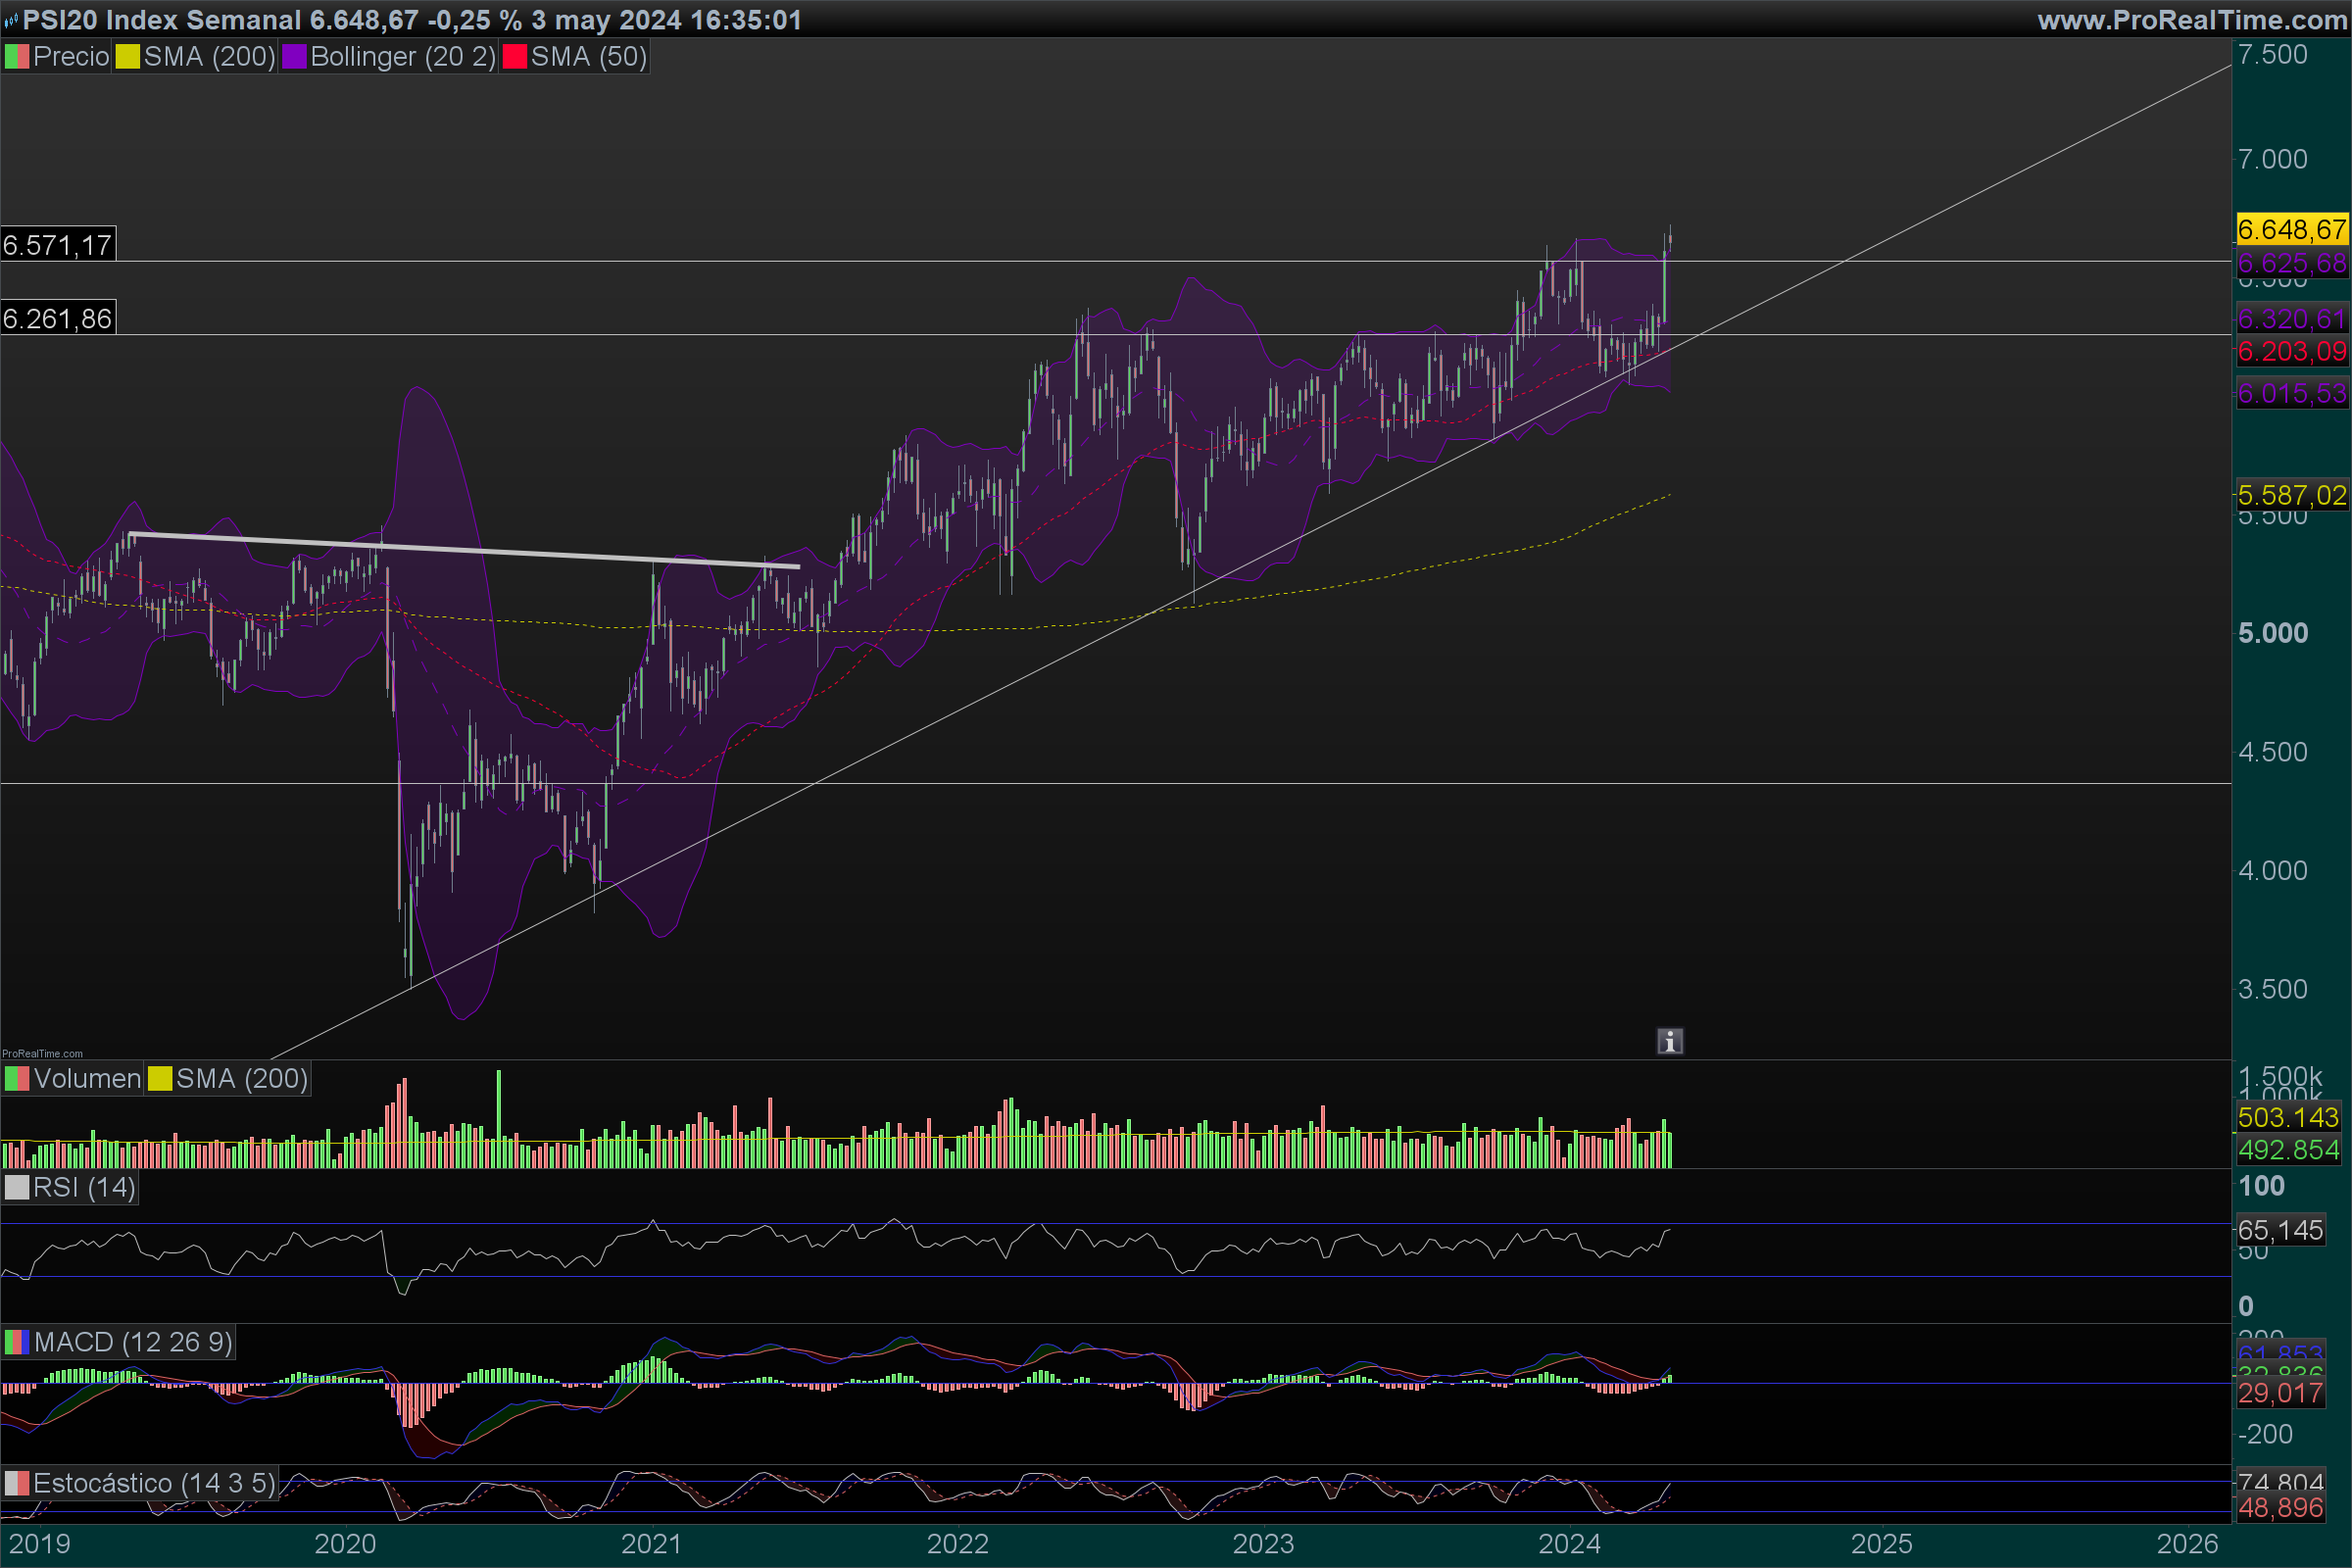
Task: Click the red 6.203,09 SMA value tag
Action: coord(2291,352)
